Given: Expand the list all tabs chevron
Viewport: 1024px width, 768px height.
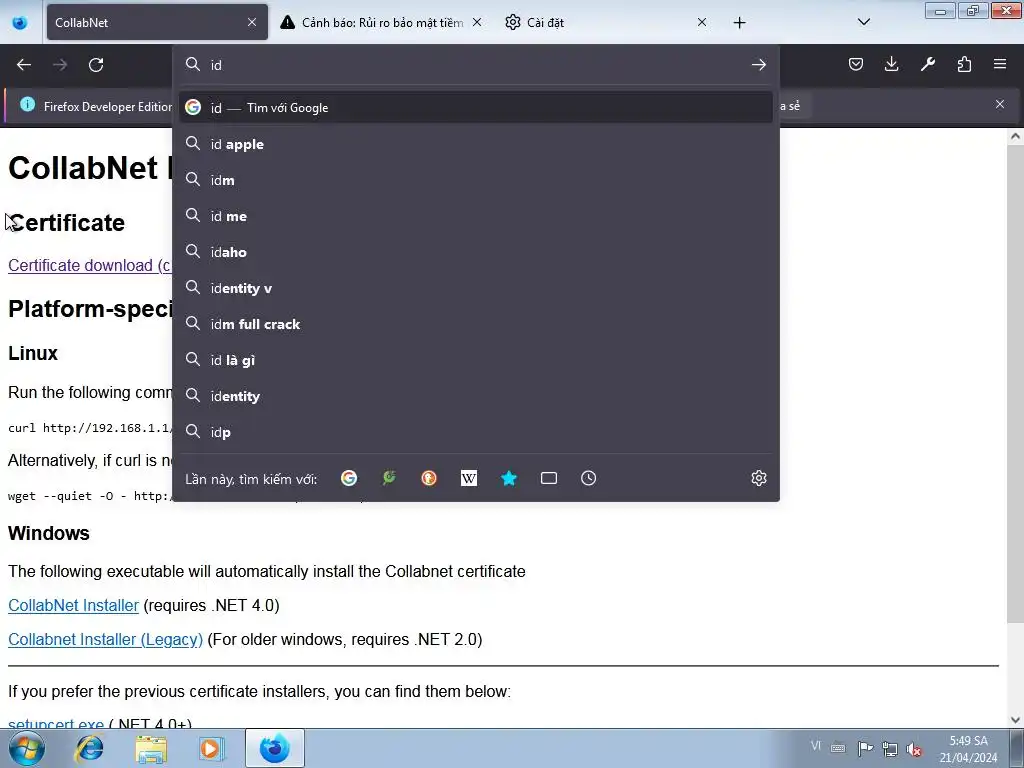Looking at the screenshot, I should click(x=863, y=22).
